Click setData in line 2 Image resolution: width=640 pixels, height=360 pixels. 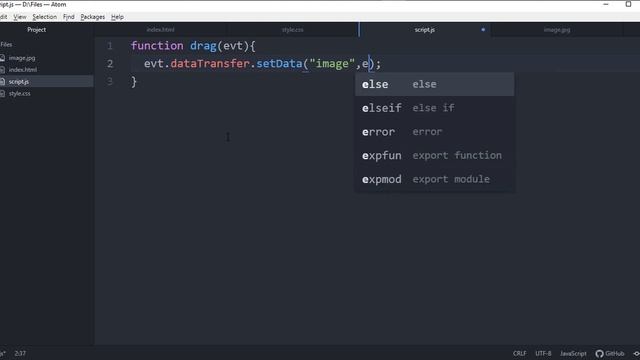(x=279, y=64)
